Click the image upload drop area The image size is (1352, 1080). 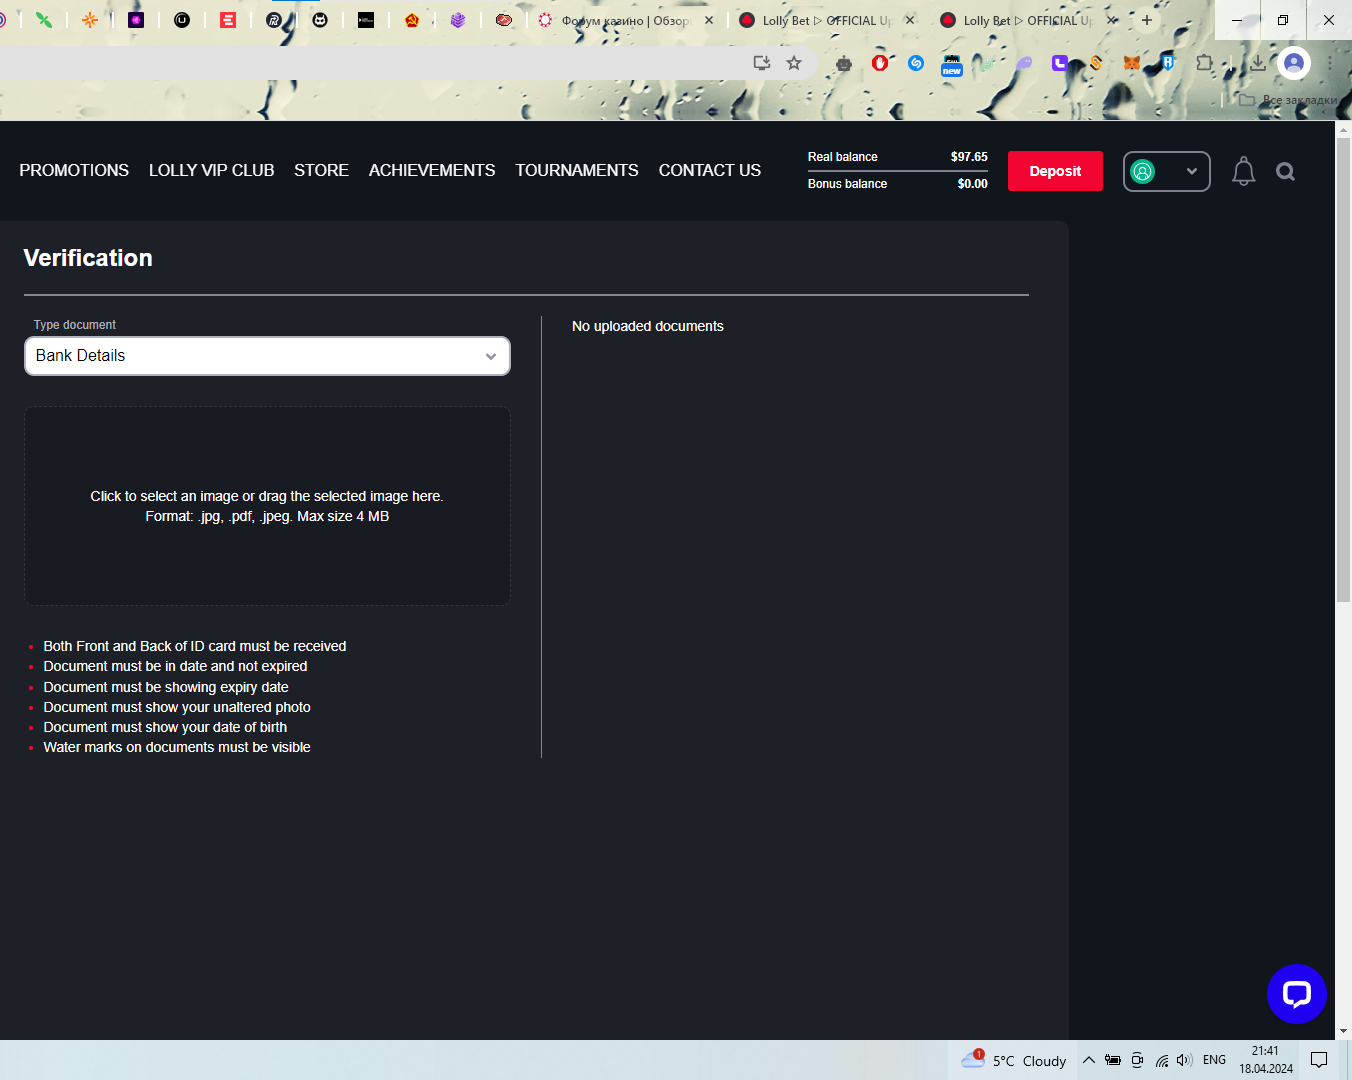(267, 505)
